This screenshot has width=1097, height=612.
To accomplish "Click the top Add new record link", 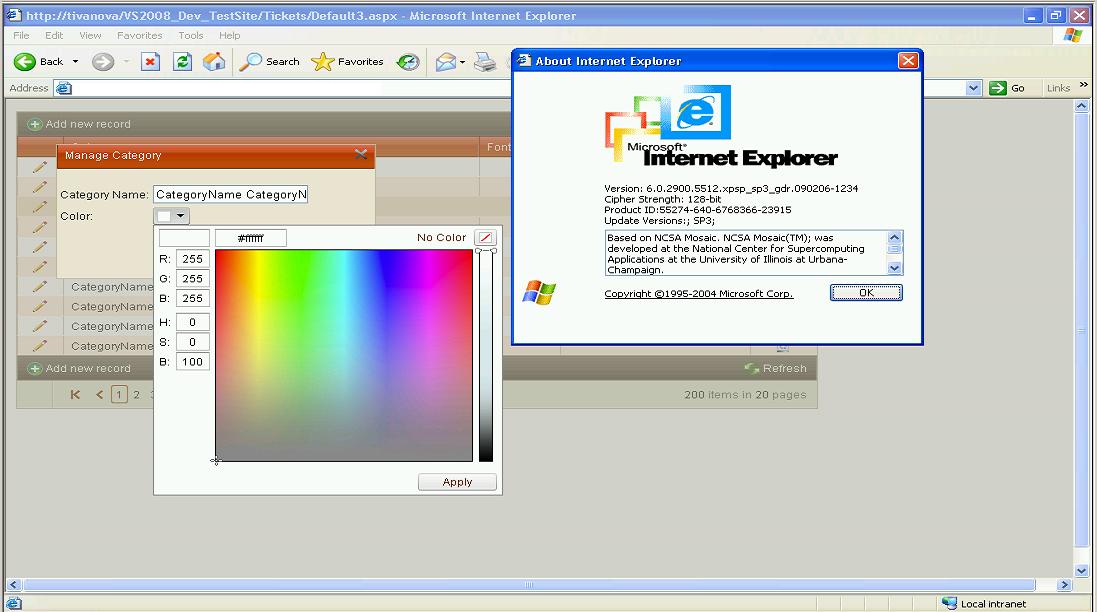I will [x=79, y=124].
